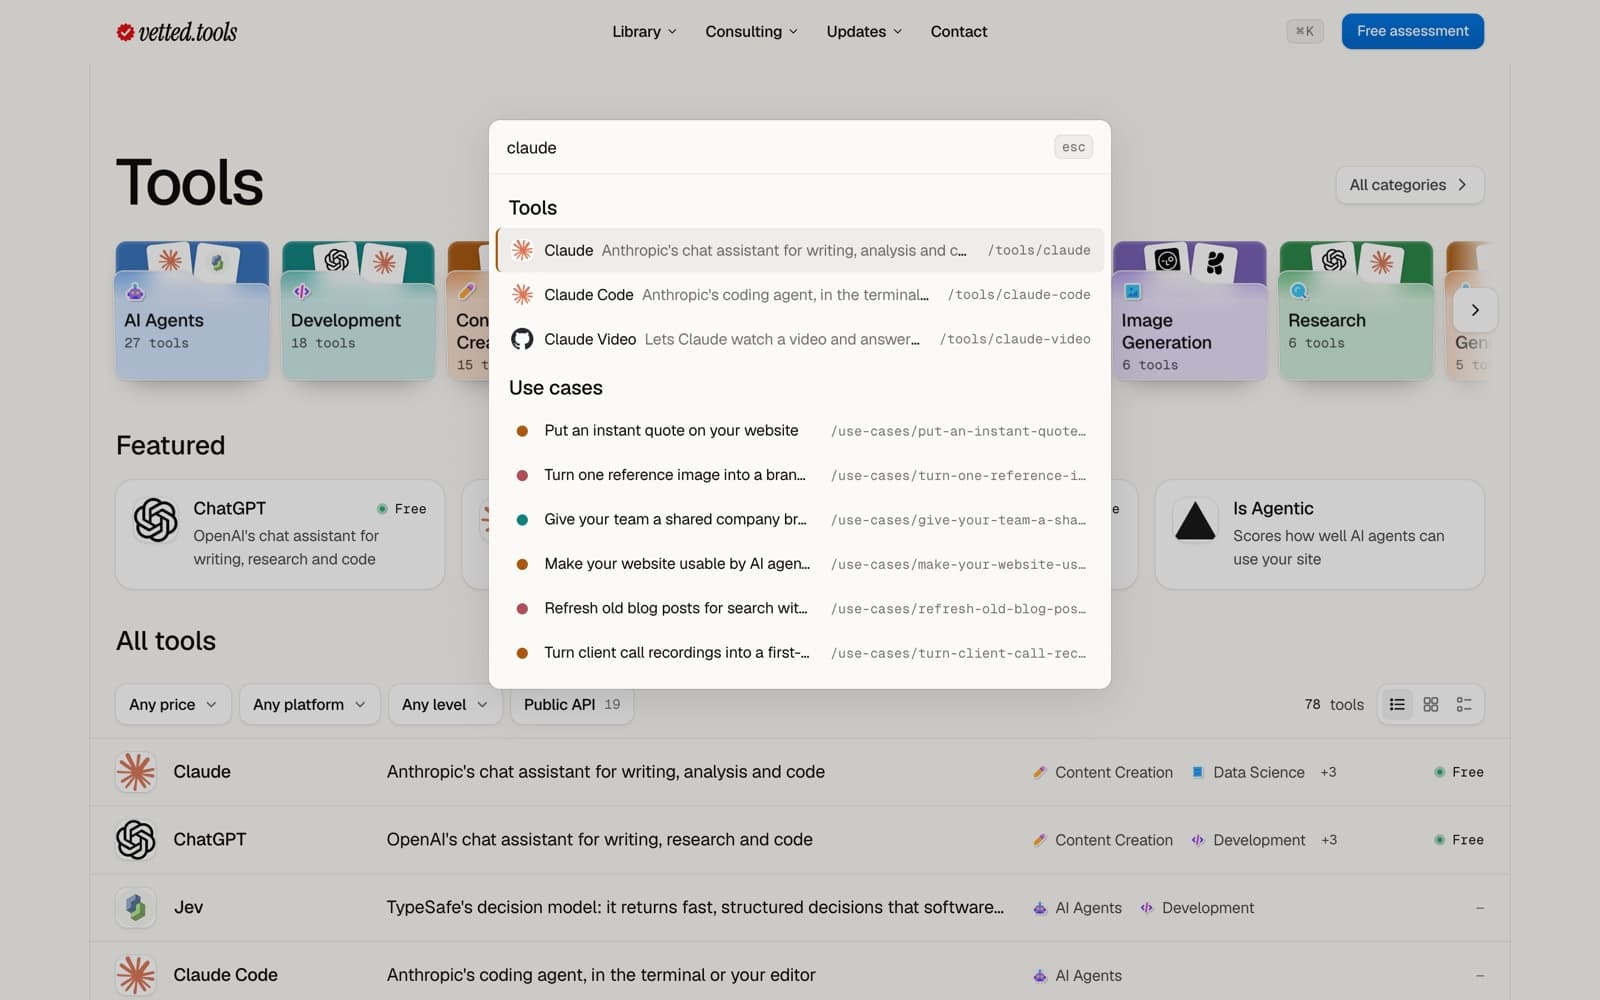Image resolution: width=1600 pixels, height=1000 pixels.
Task: Click the Development tag in Jev row
Action: pos(1197,908)
